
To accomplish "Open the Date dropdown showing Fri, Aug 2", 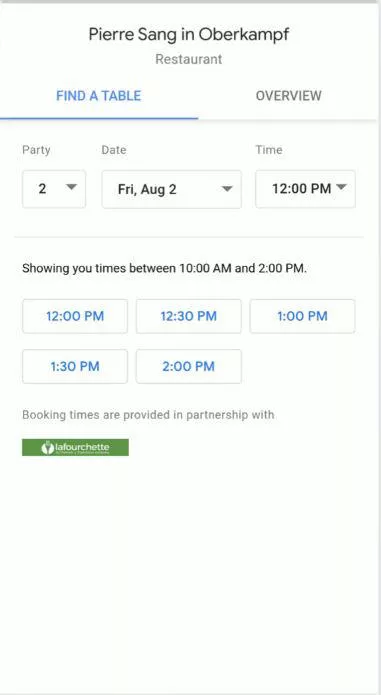I will 171,189.
